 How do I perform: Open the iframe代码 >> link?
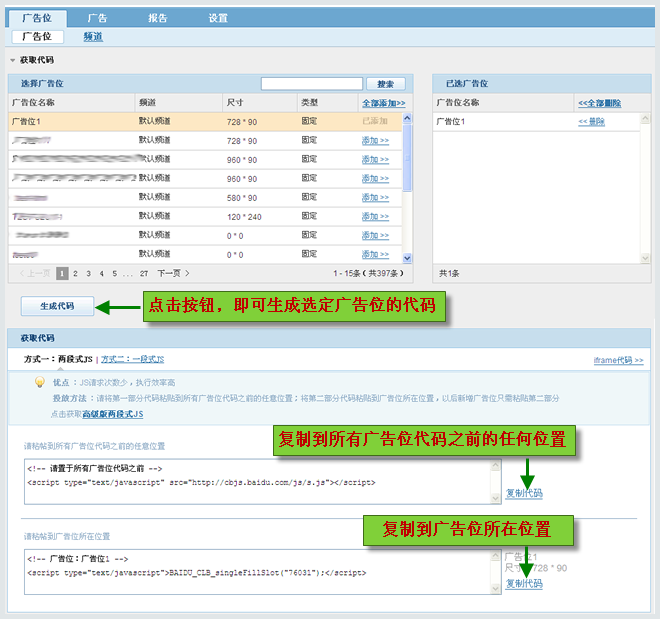click(x=618, y=360)
